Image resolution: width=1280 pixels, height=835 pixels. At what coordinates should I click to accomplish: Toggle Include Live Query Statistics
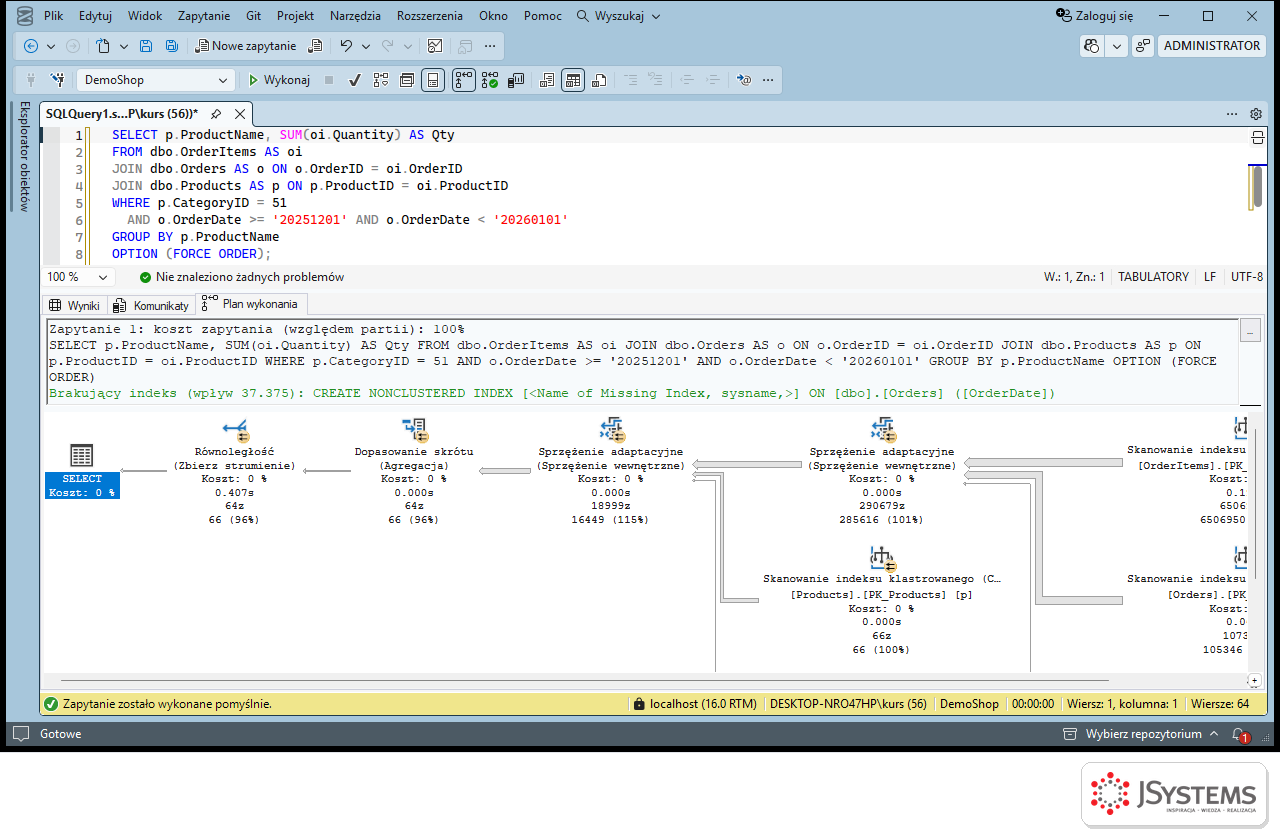tap(490, 80)
